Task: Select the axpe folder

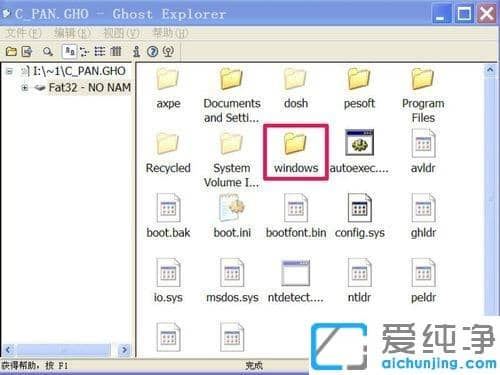Action: 168,88
